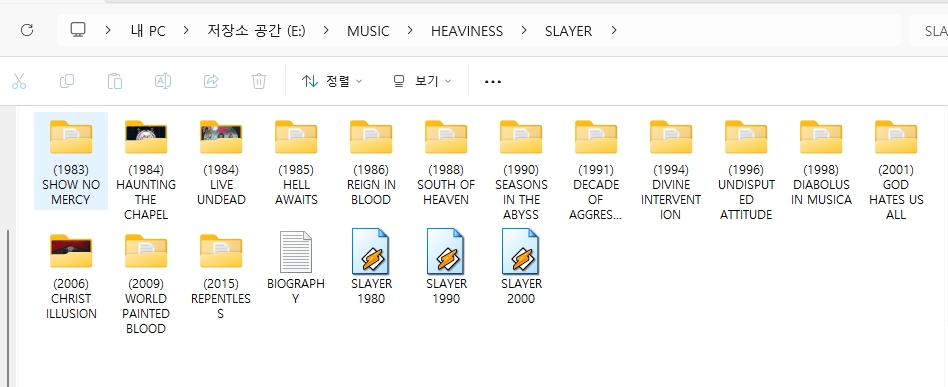This screenshot has height=387, width=948.
Task: Open the 정렬 sort dropdown
Action: click(332, 81)
